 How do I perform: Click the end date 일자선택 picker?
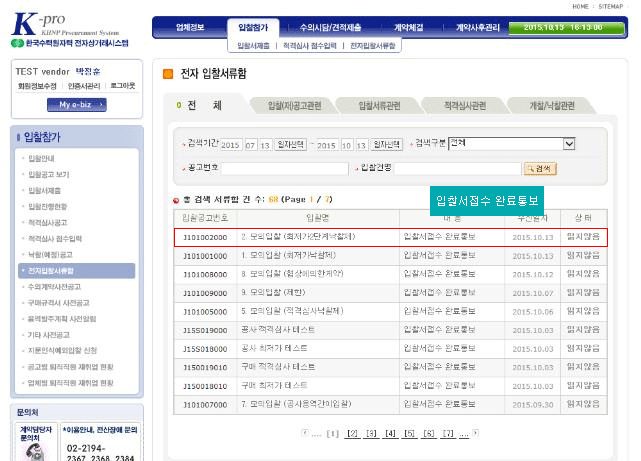tap(387, 145)
